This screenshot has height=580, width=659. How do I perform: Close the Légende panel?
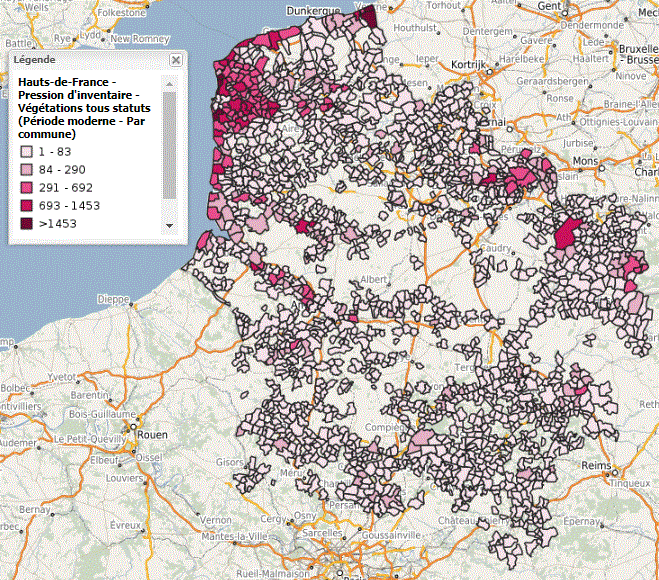(x=176, y=60)
